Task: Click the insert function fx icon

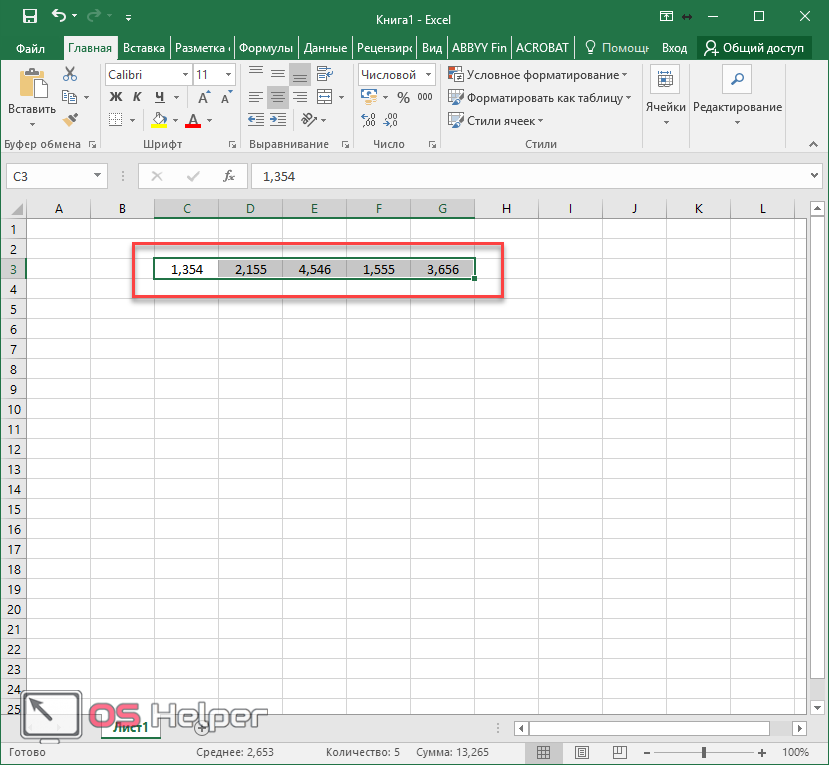Action: pos(228,176)
